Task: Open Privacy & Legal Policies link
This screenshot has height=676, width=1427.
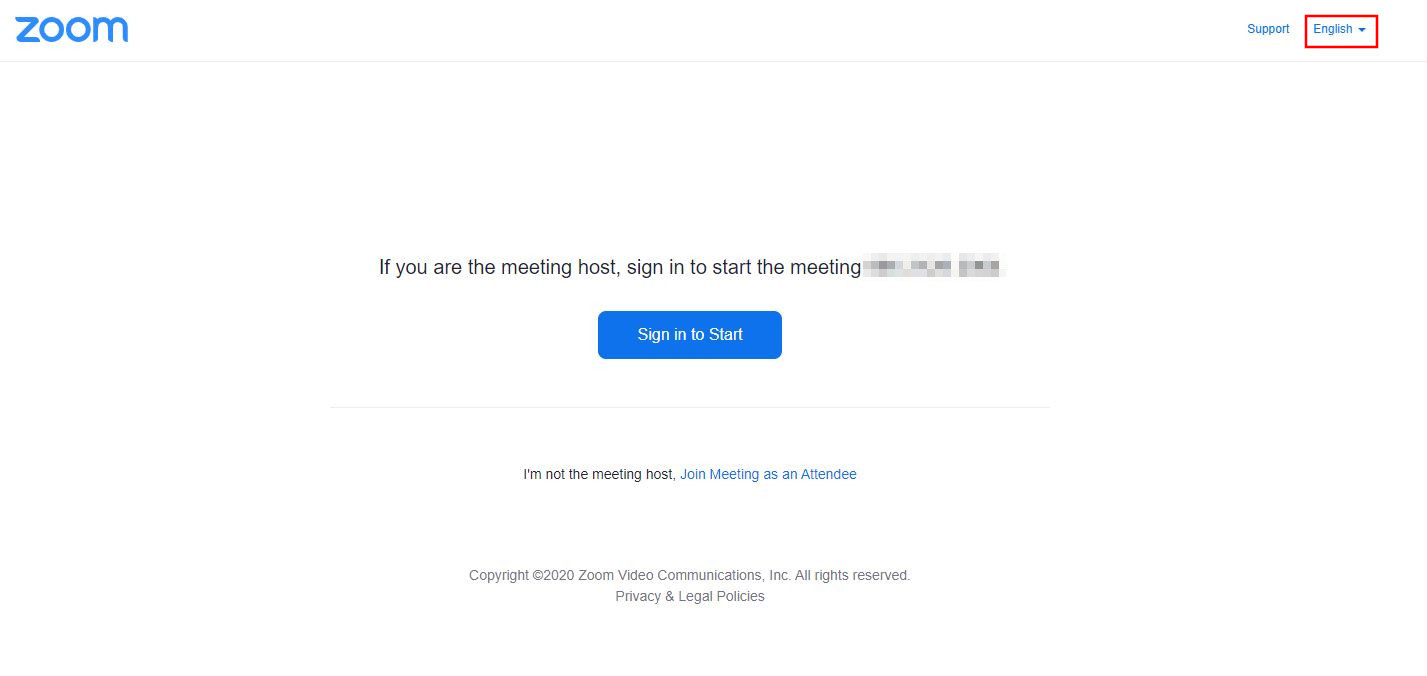Action: click(690, 596)
